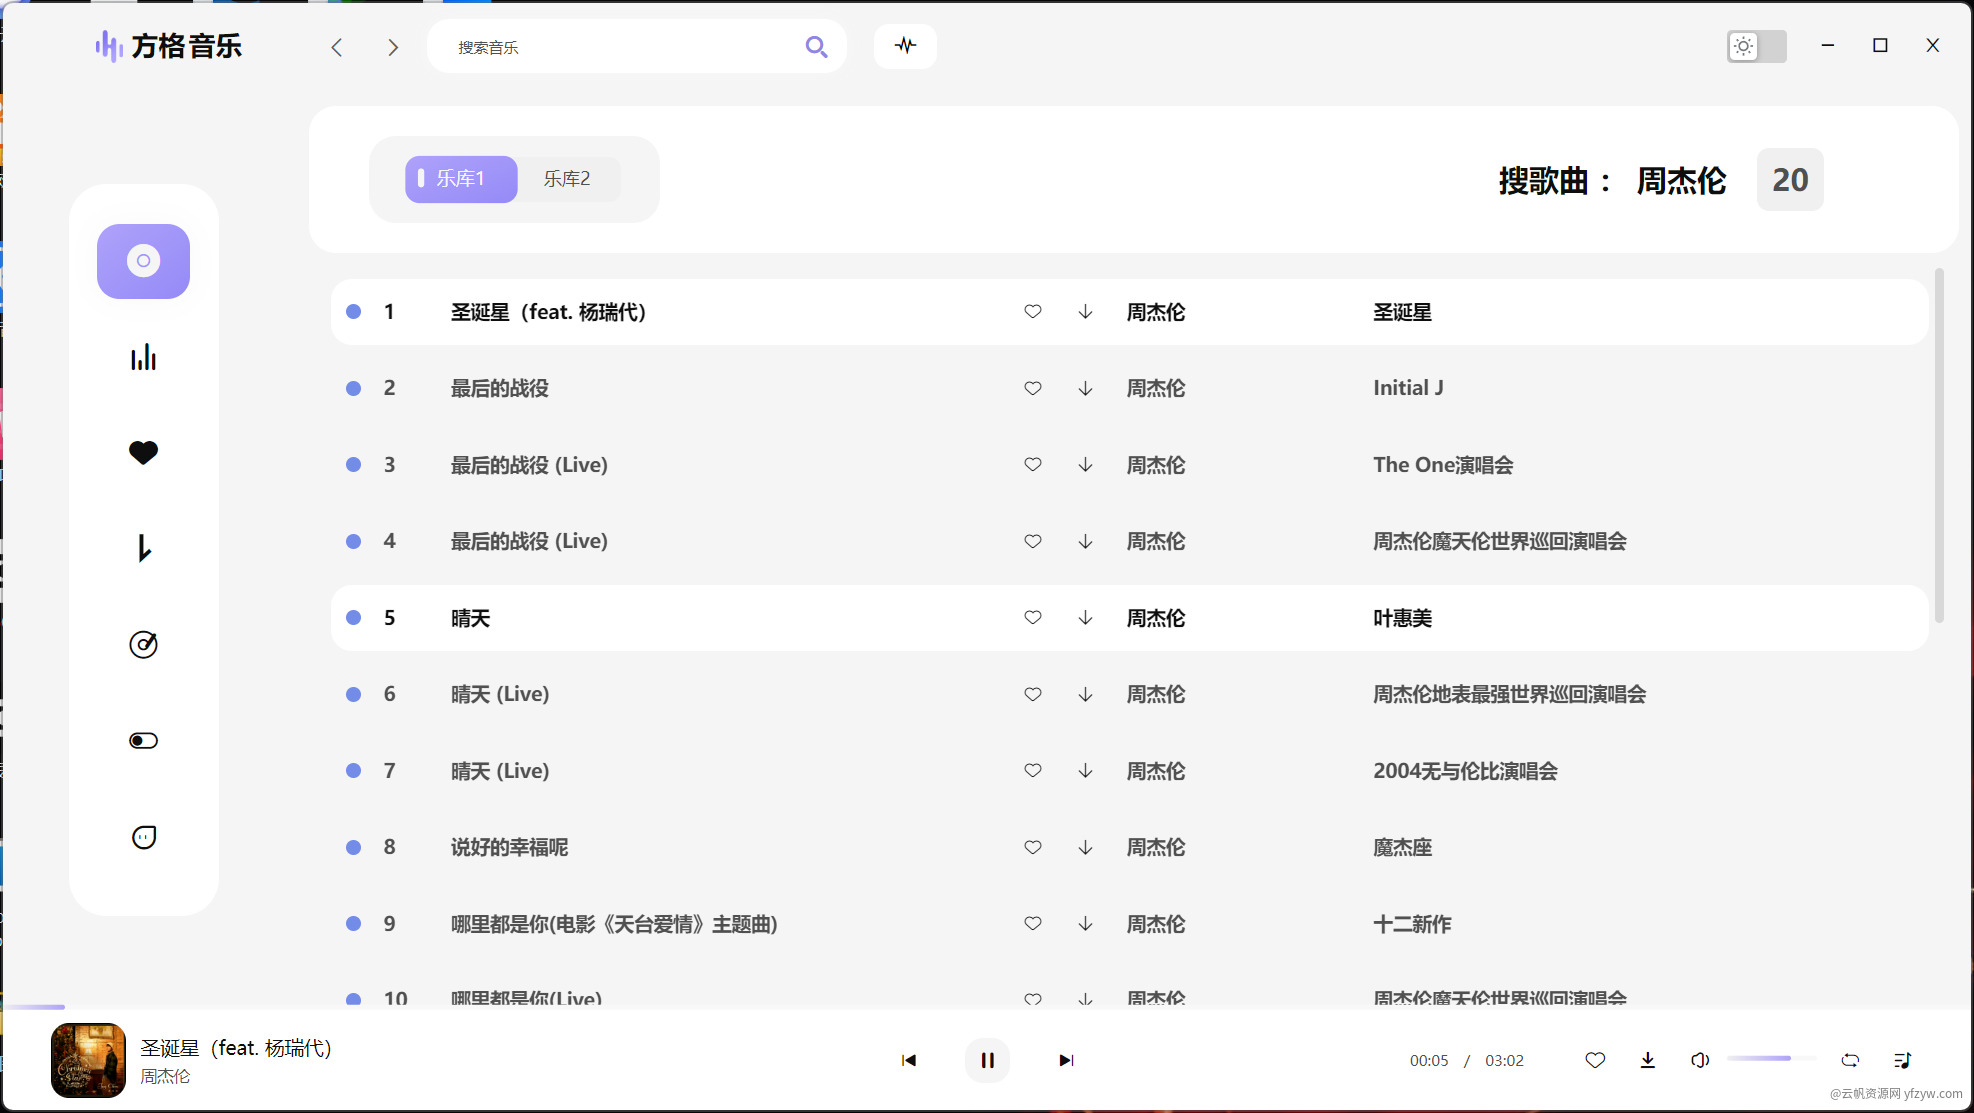Toggle the light/dark theme switch
The image size is (1974, 1113).
1757,46
